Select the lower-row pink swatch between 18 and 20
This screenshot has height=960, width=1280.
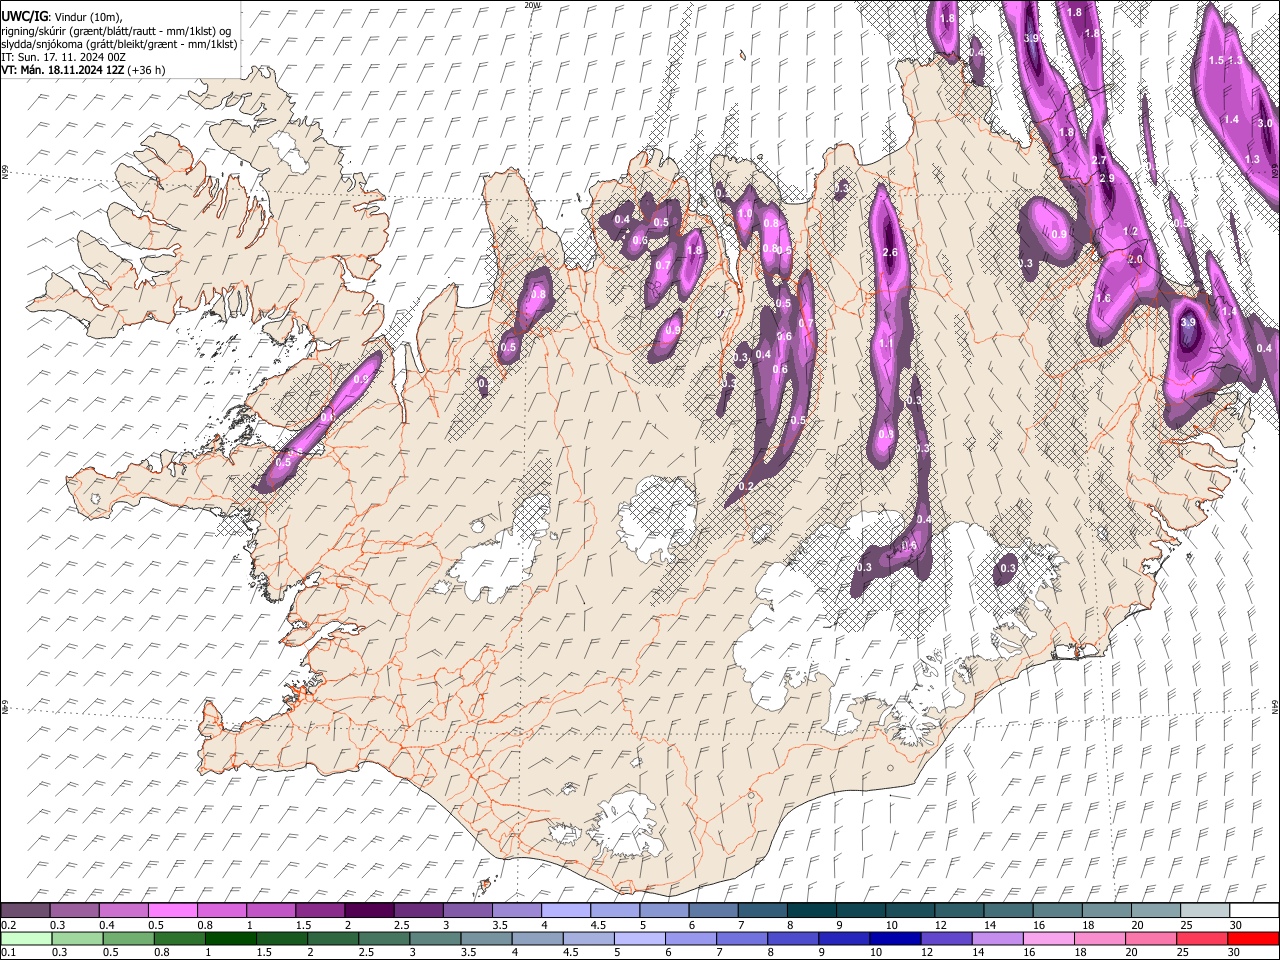click(1099, 938)
